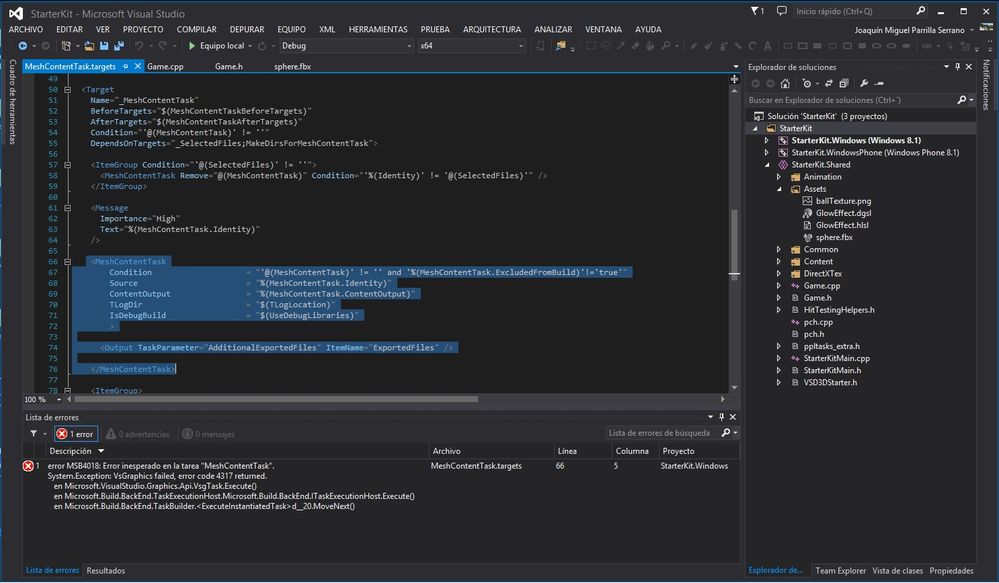Select the sphere.fbx file in Assets
This screenshot has height=583, width=999.
834,237
